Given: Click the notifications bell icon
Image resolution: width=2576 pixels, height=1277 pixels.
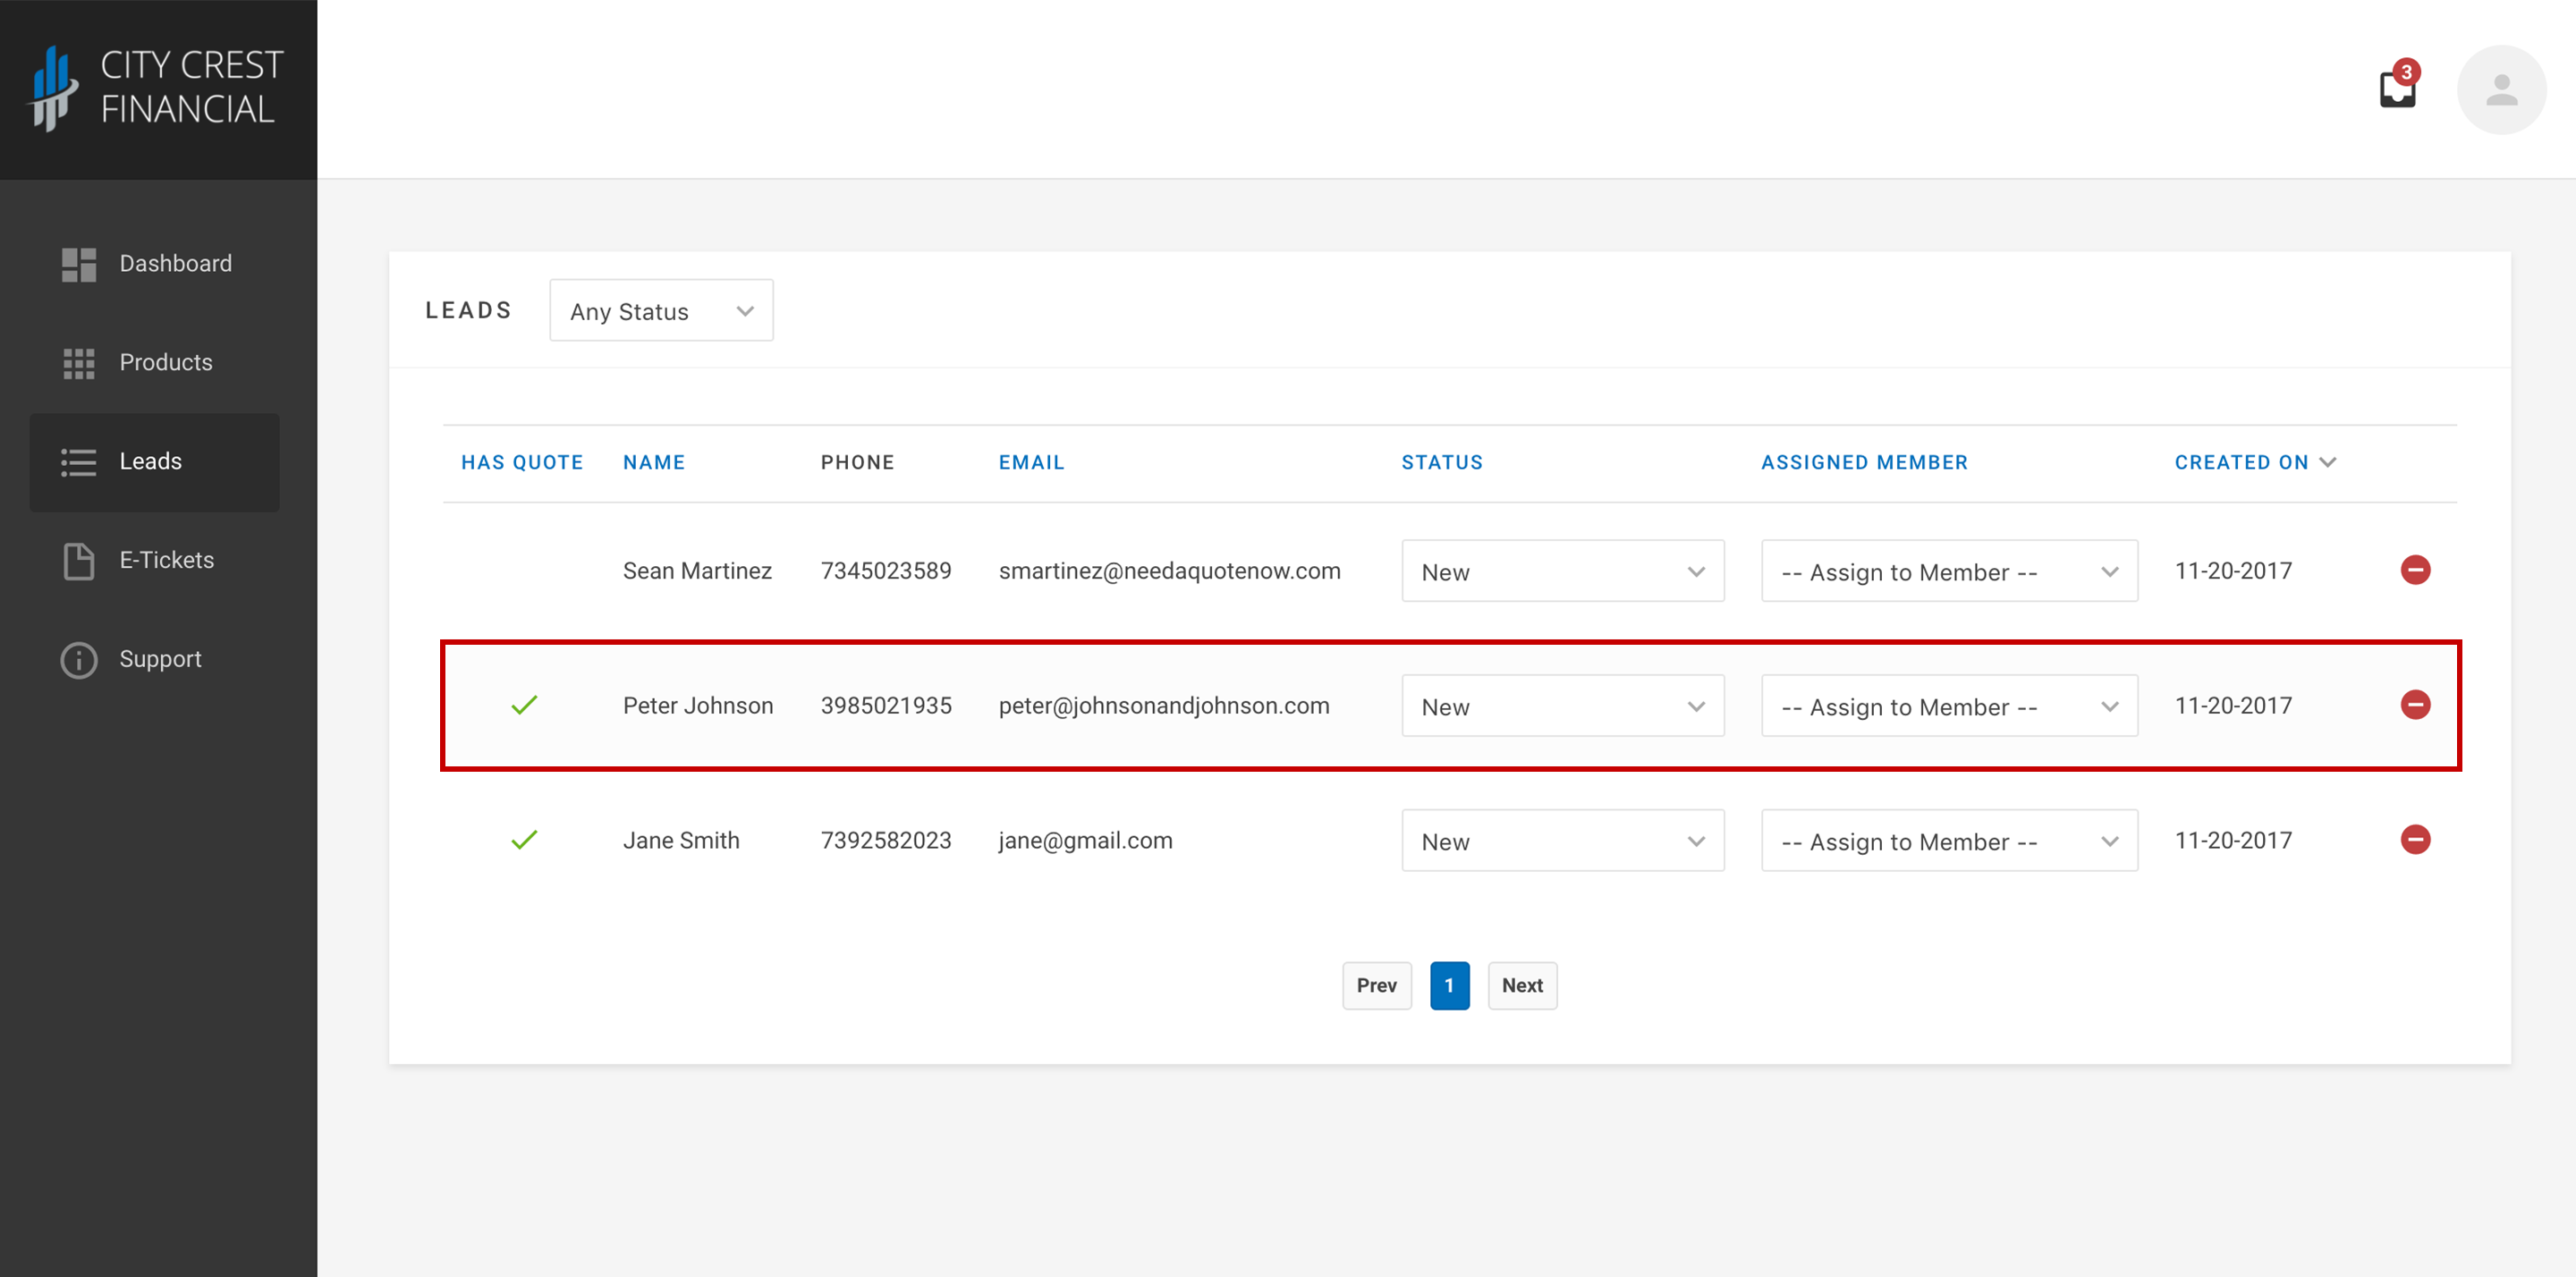Looking at the screenshot, I should (2399, 90).
